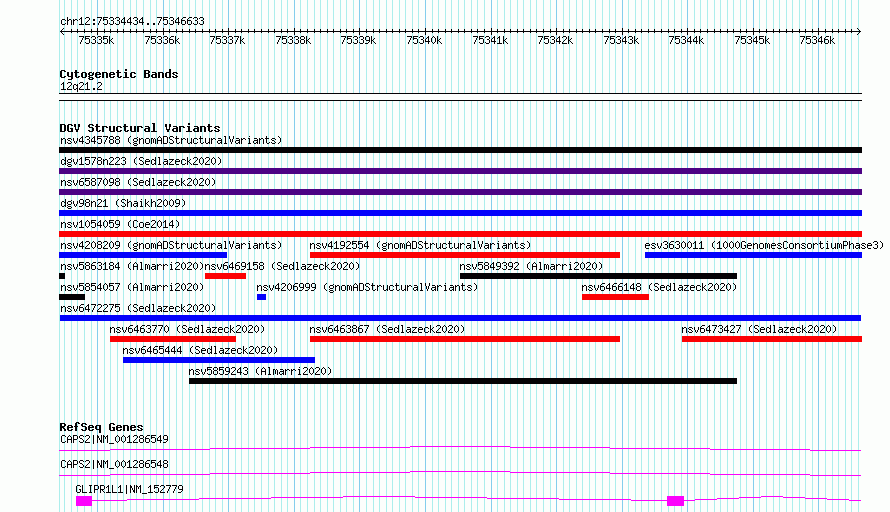Viewport: 890px width, 512px height.
Task: Click the short black nsv5854057 bar
Action: pos(72,297)
